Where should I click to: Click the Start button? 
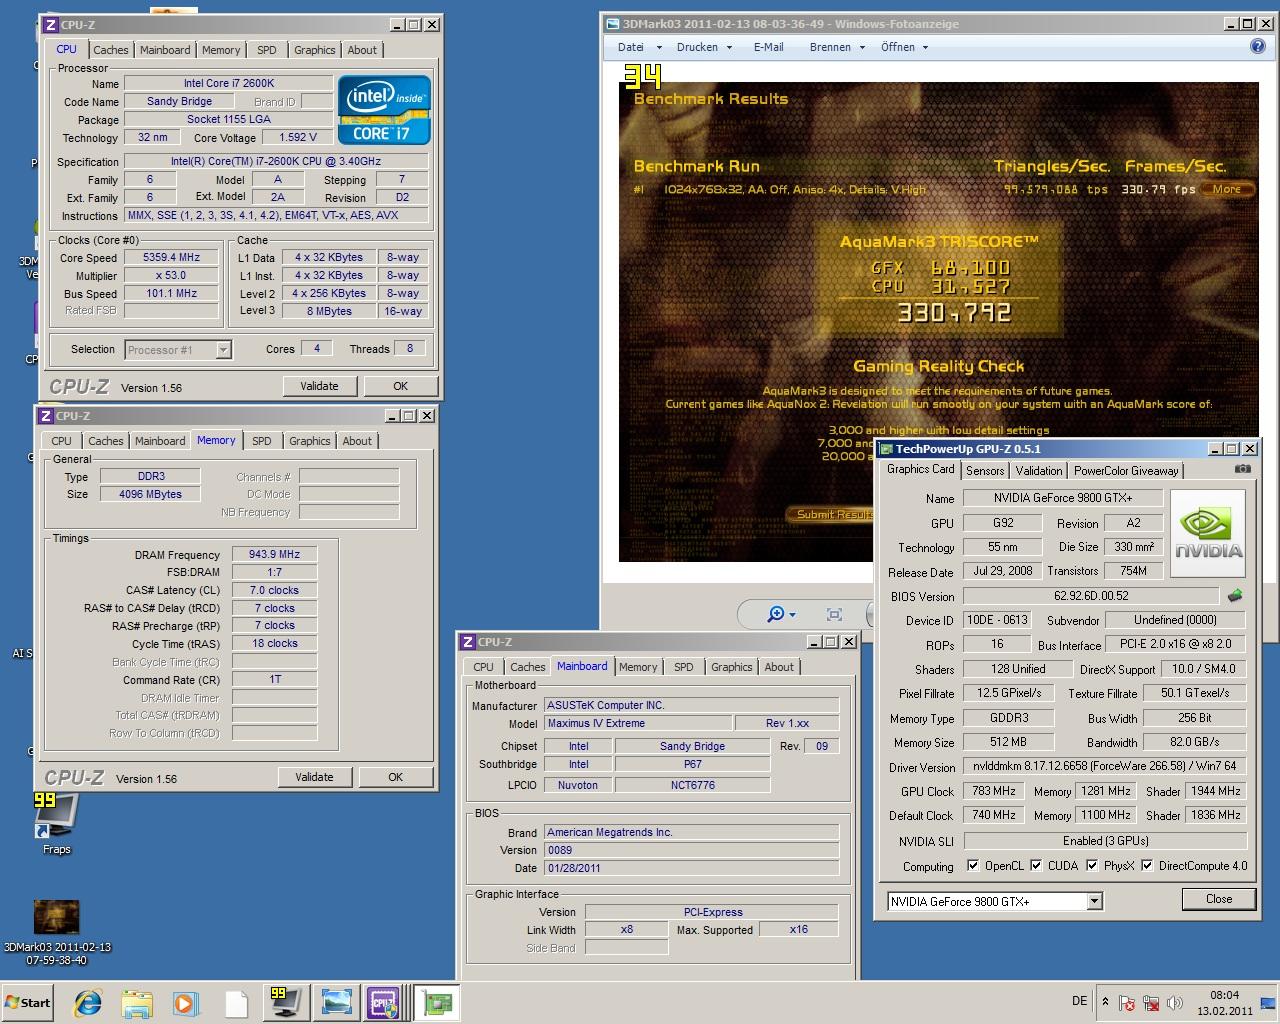pos(27,1003)
